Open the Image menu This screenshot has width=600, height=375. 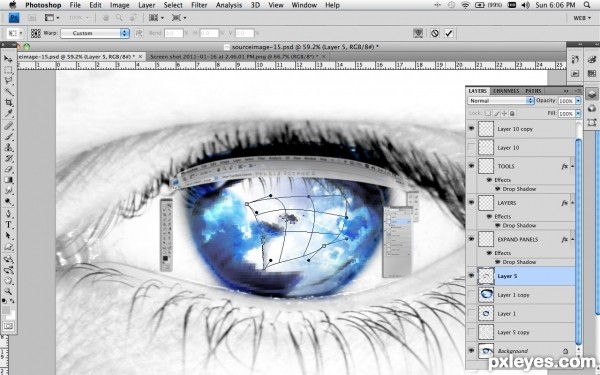(120, 5)
